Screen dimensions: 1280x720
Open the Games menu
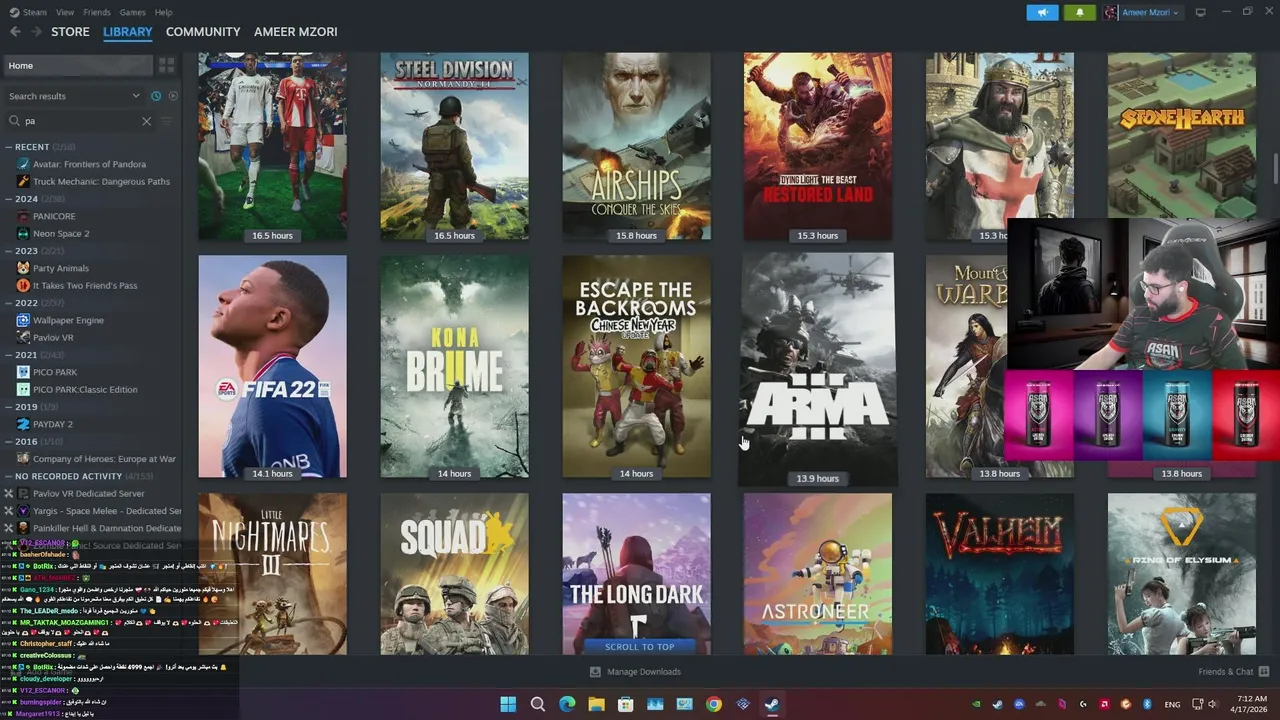(132, 12)
